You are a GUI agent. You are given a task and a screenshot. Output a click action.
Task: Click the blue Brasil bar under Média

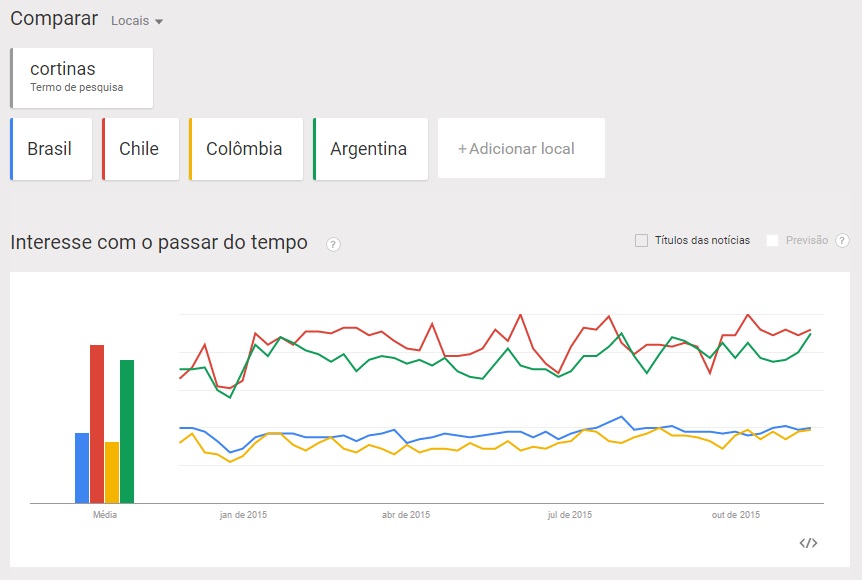coord(81,465)
